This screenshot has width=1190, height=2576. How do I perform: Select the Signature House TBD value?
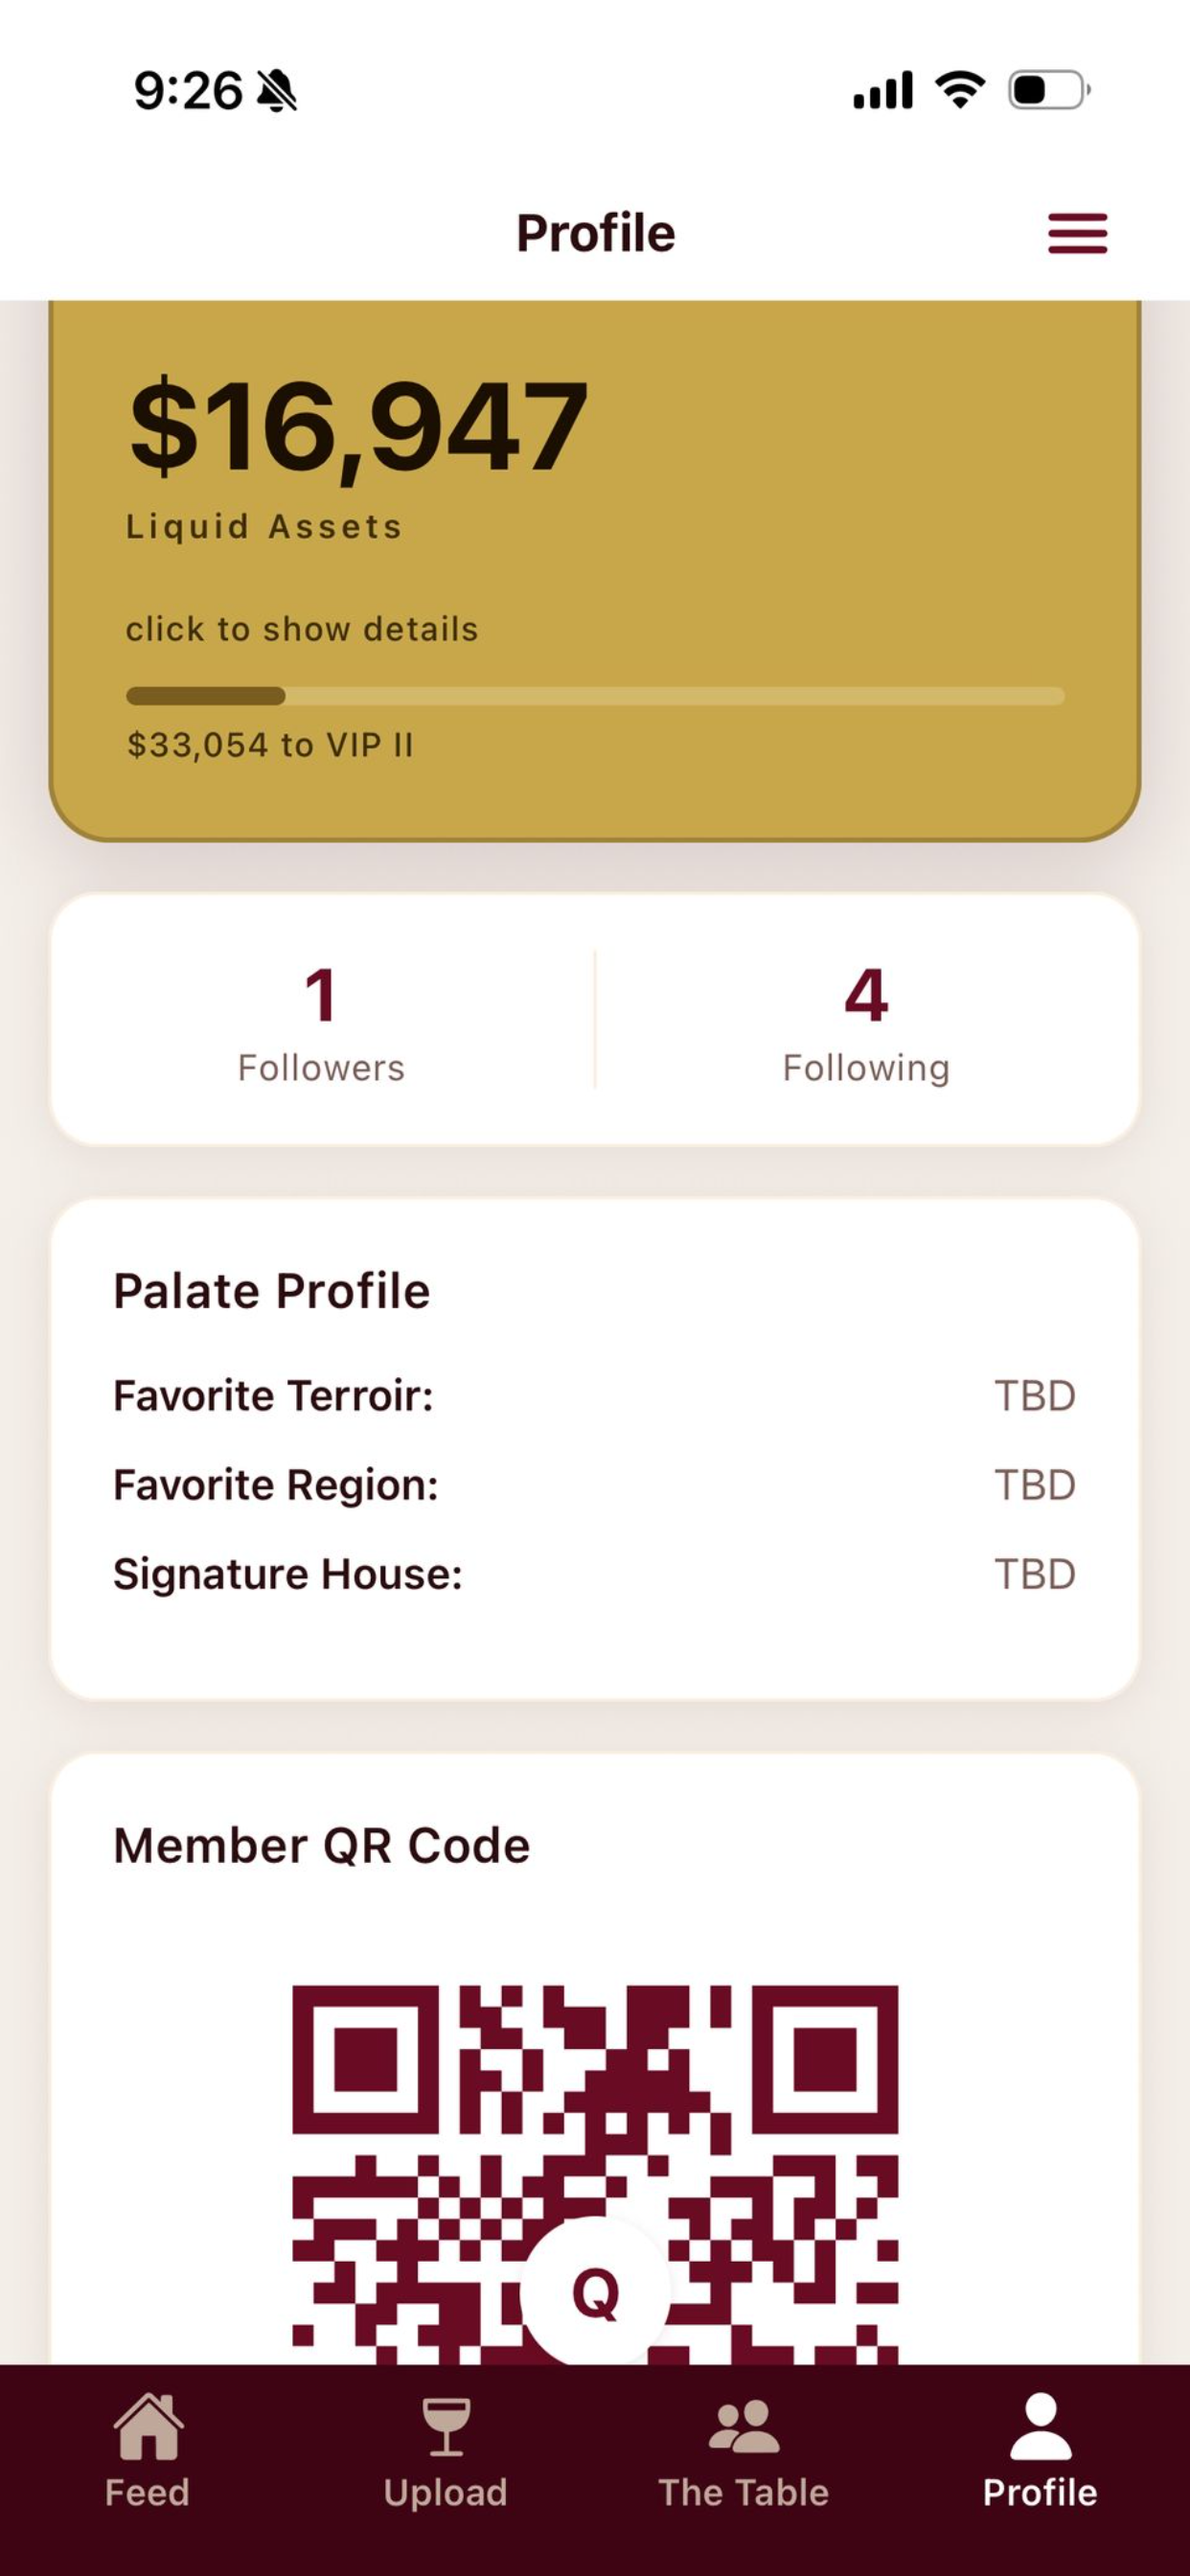[1035, 1574]
